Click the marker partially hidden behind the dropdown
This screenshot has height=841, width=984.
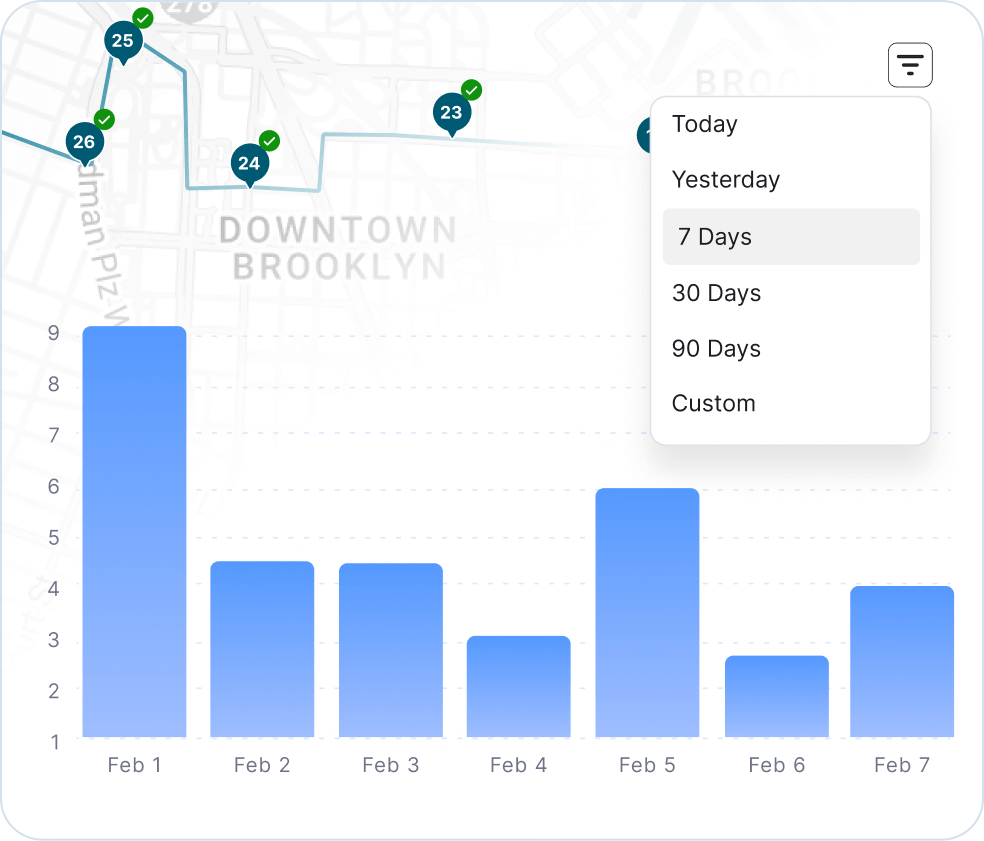click(647, 135)
